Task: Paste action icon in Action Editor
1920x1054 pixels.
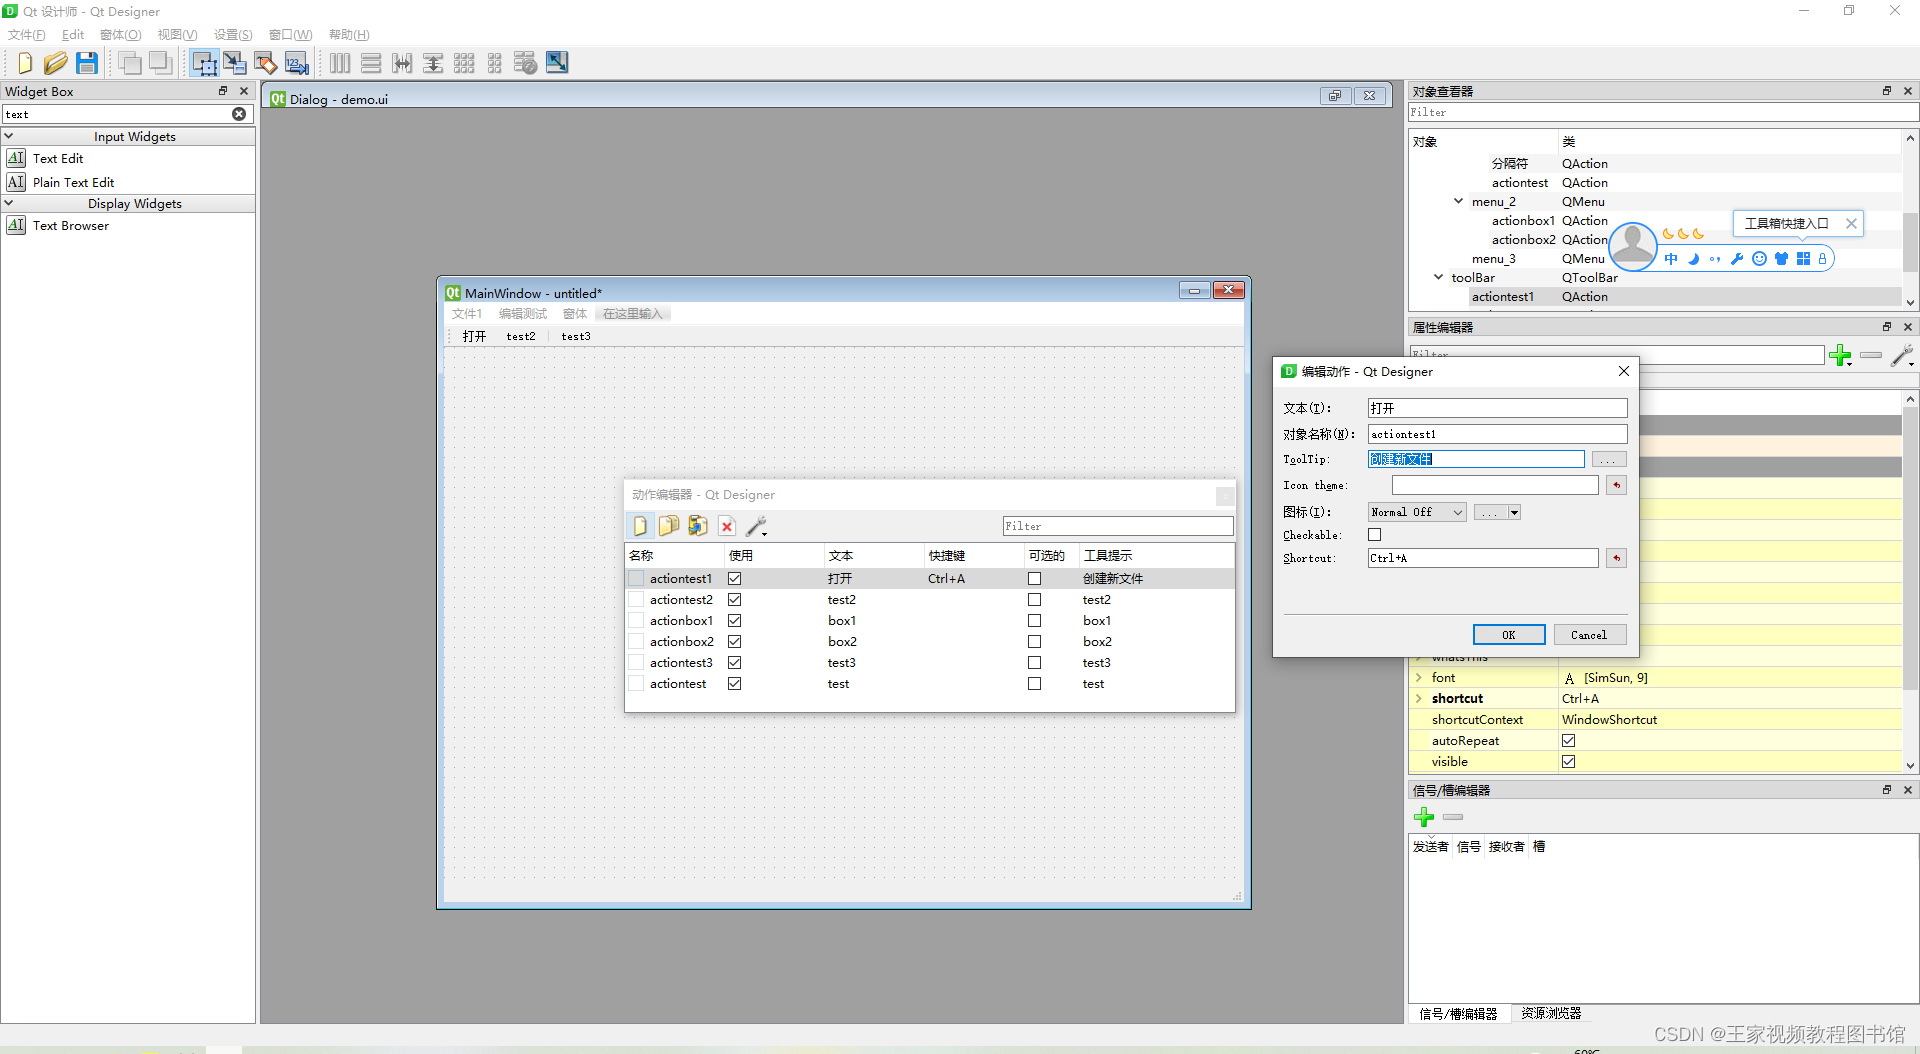Action: pos(698,526)
